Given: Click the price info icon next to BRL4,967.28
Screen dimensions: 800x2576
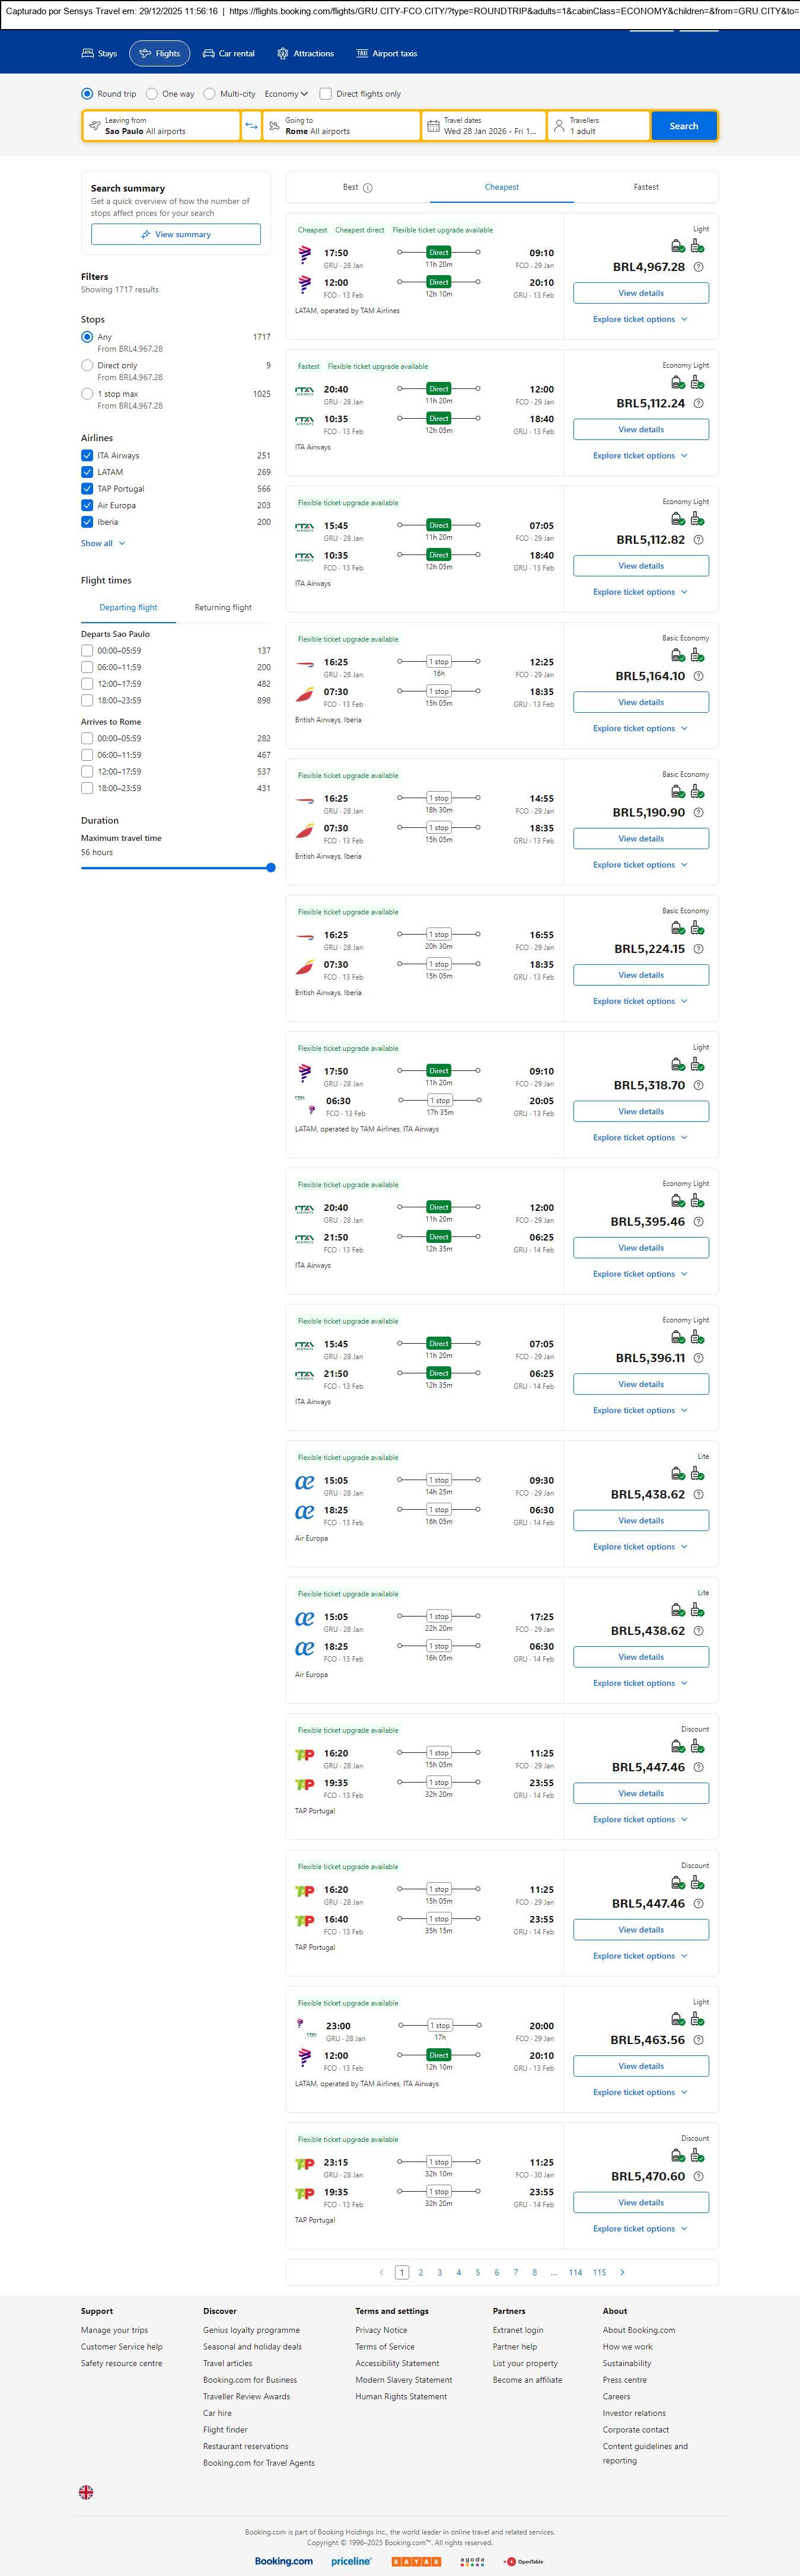Looking at the screenshot, I should [x=698, y=267].
